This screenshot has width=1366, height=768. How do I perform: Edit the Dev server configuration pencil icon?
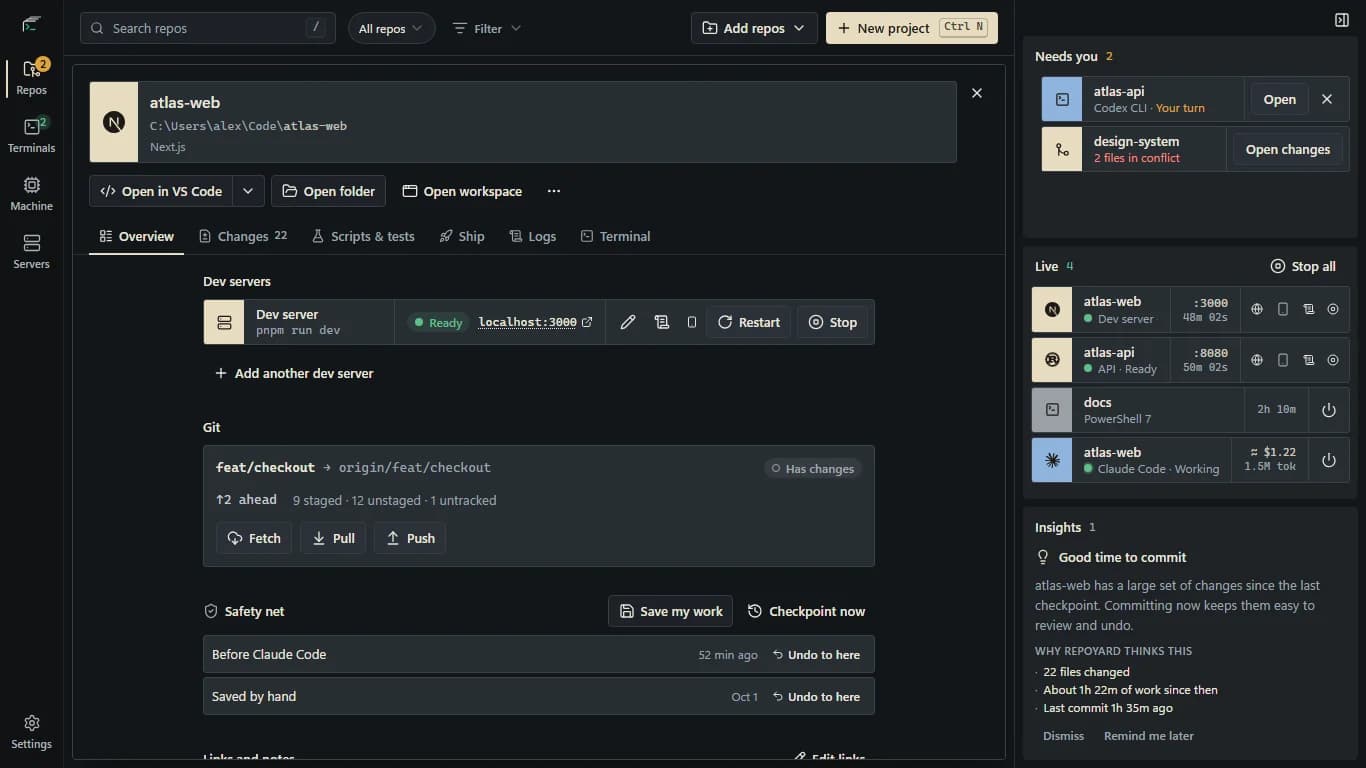coord(628,322)
